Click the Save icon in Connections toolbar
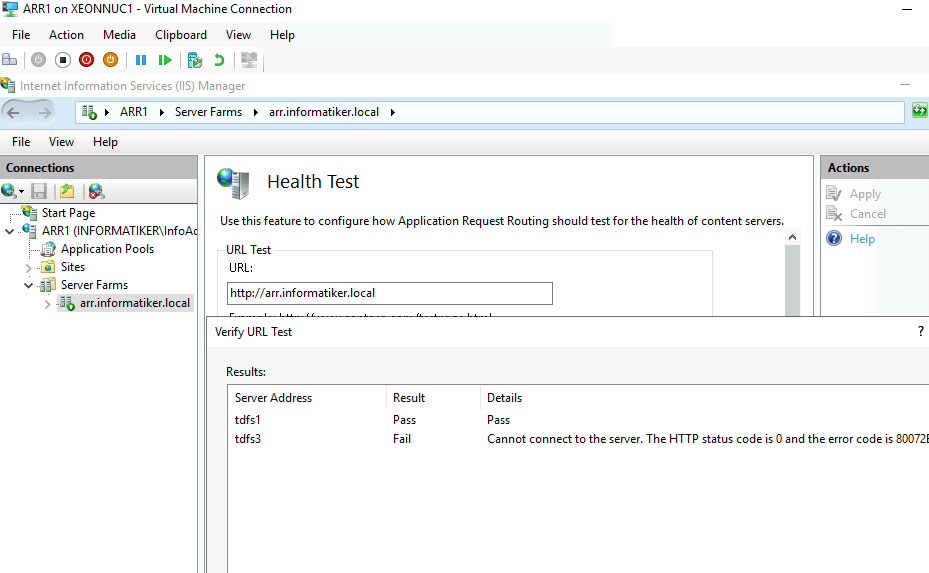Viewport: 929px width, 573px height. tap(39, 191)
